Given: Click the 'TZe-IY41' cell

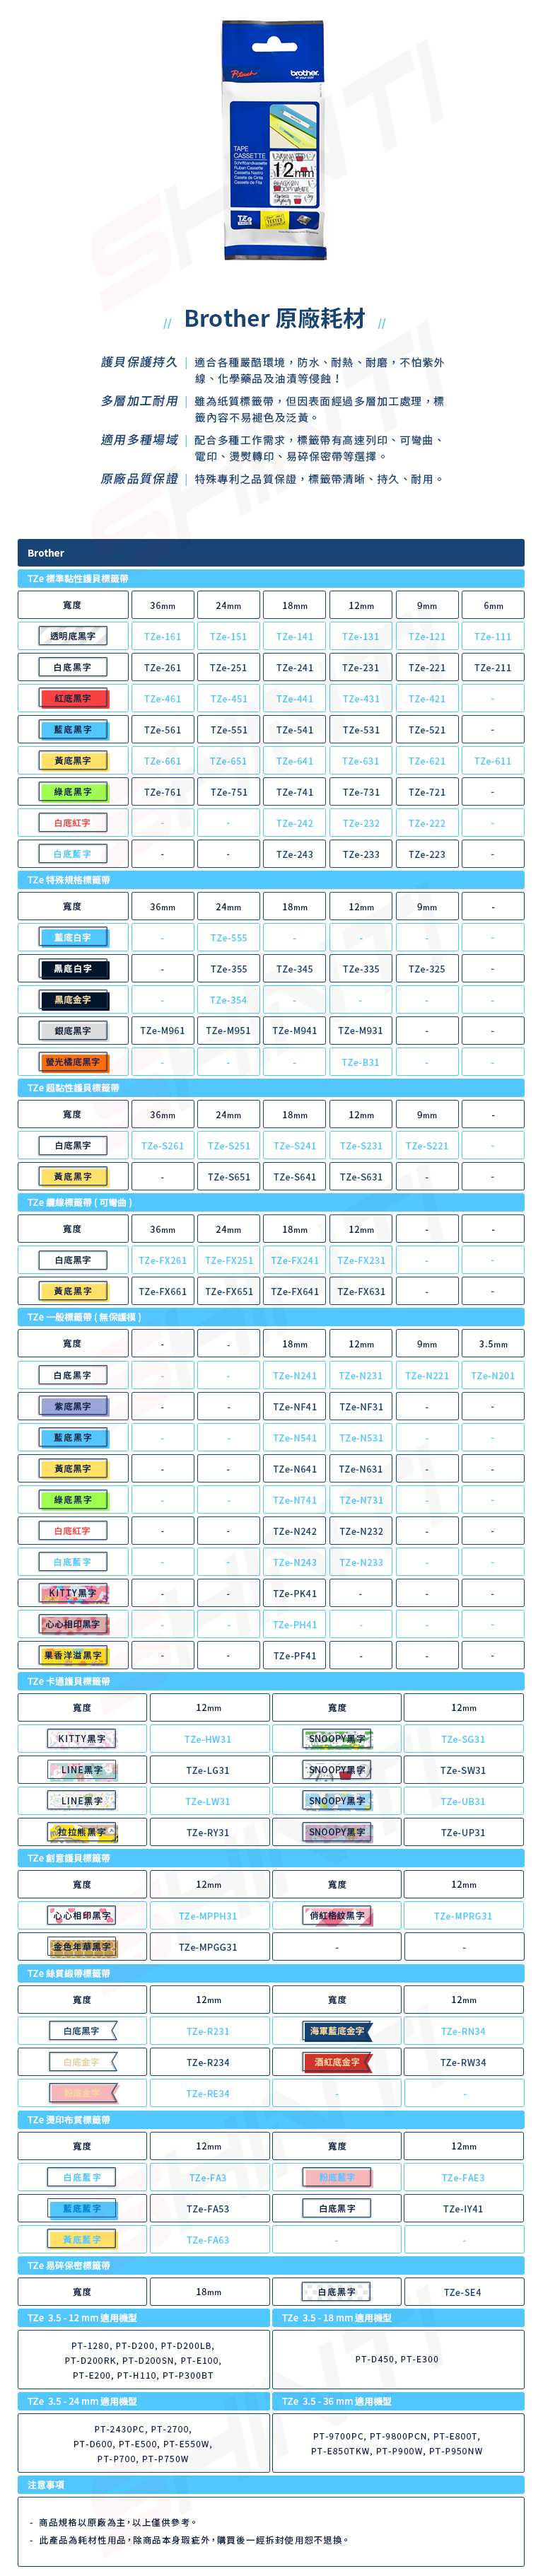Looking at the screenshot, I should point(464,2208).
